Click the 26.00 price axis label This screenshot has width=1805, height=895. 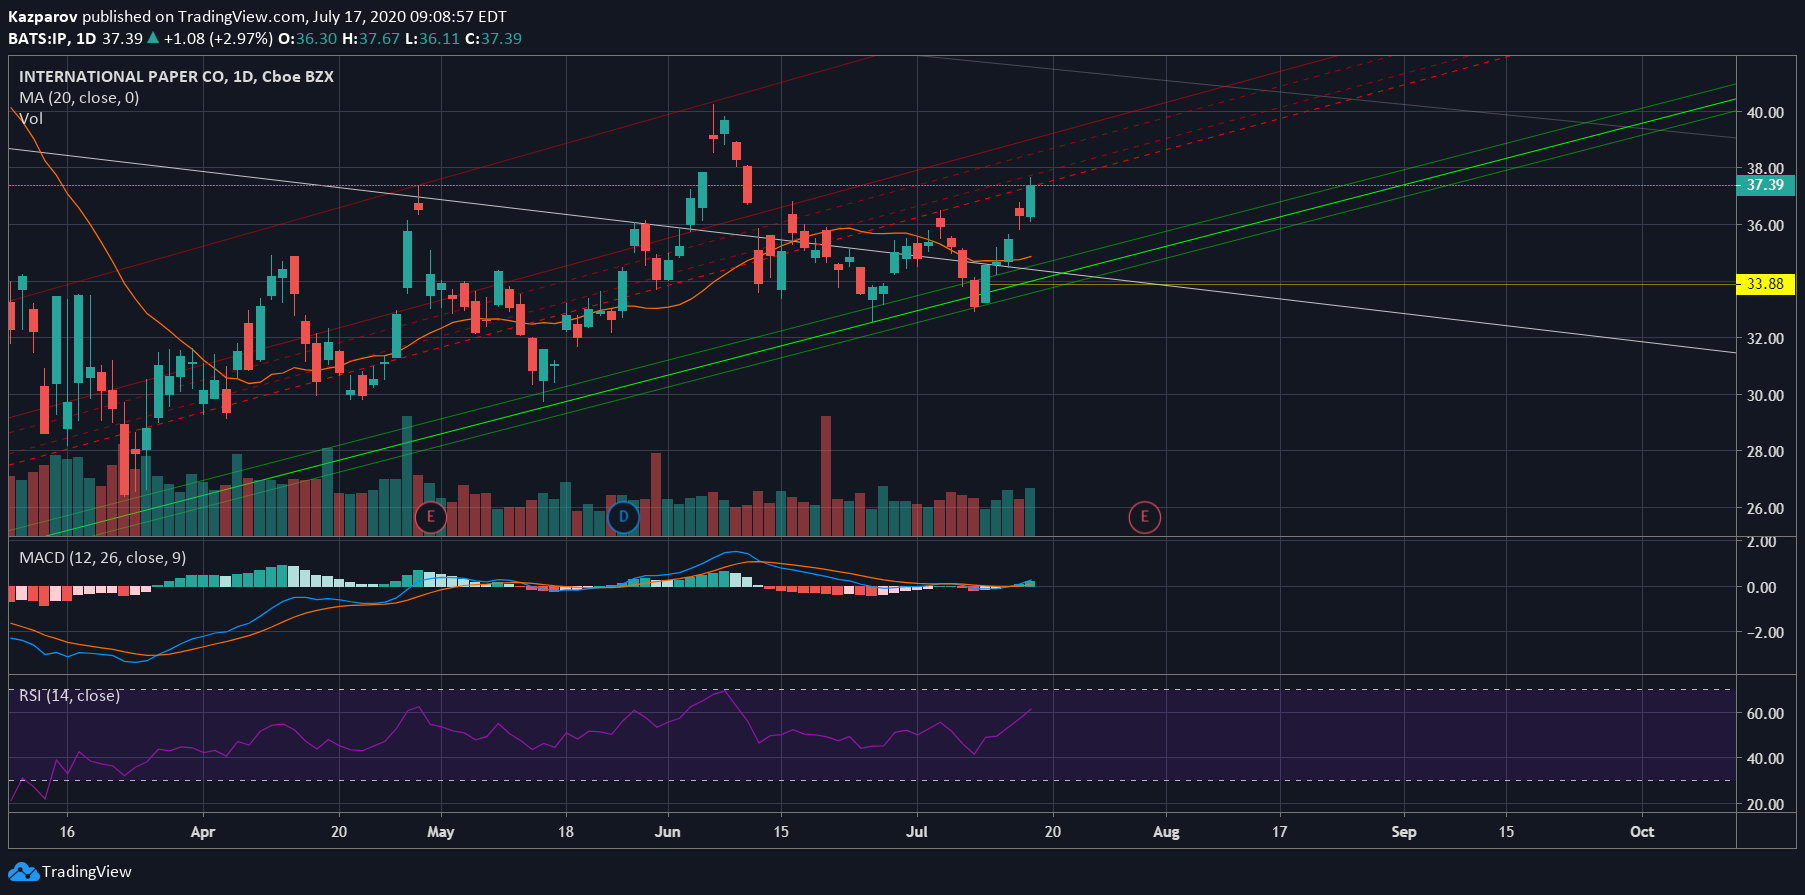1765,508
